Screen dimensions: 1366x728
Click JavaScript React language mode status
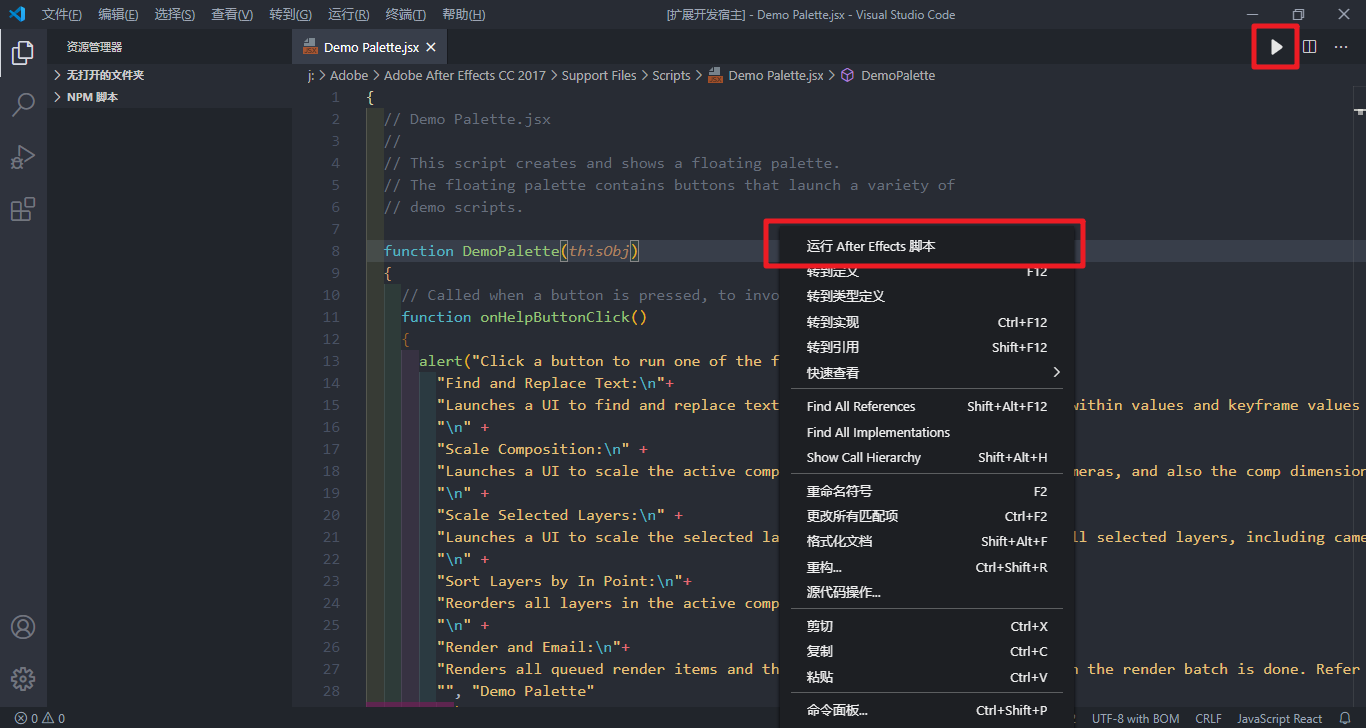1280,718
